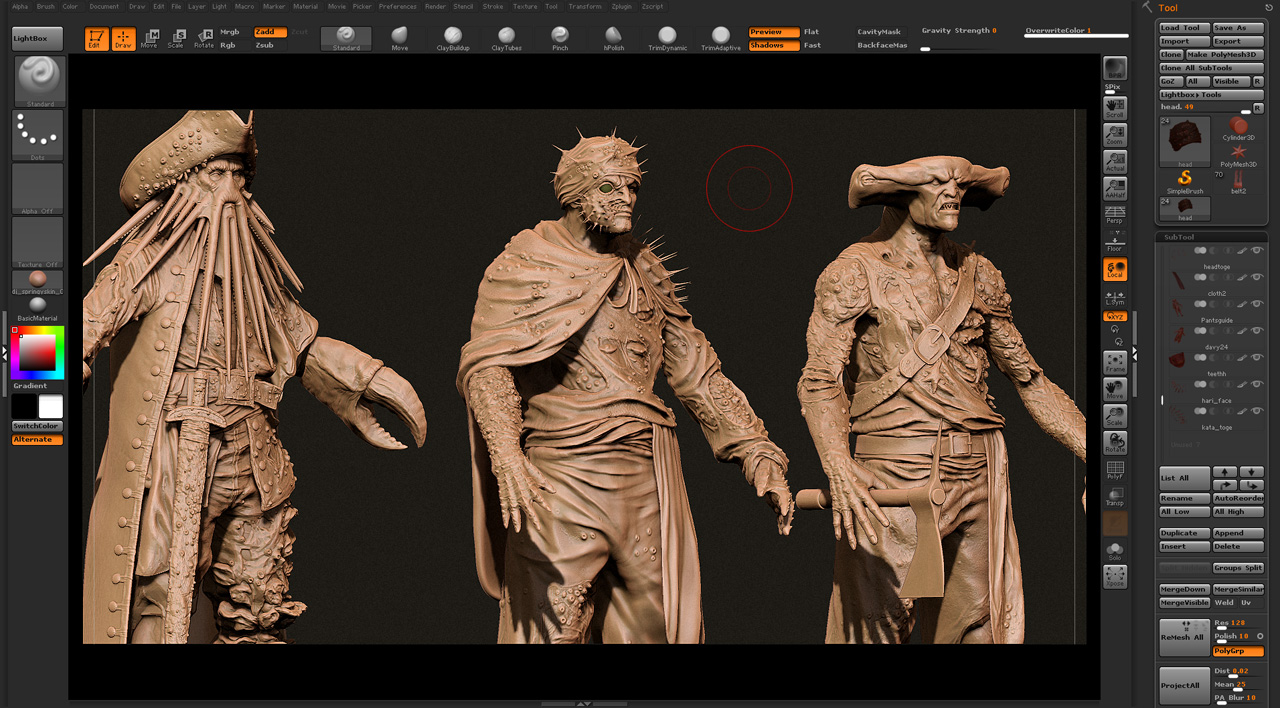Image resolution: width=1280 pixels, height=708 pixels.
Task: Open the Render menu
Action: point(435,6)
